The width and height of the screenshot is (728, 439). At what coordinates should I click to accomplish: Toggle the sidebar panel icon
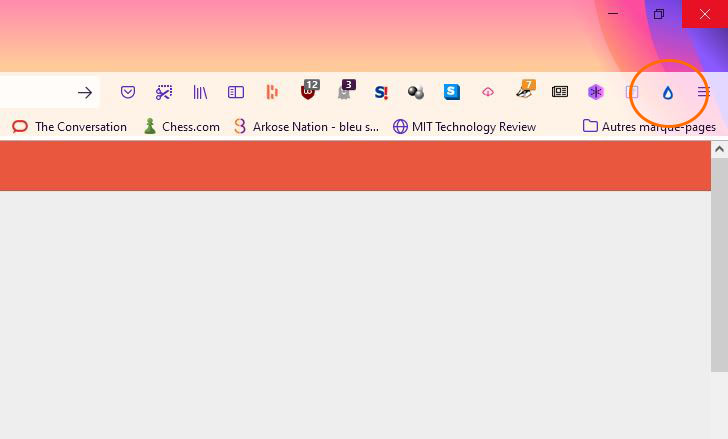click(x=236, y=92)
